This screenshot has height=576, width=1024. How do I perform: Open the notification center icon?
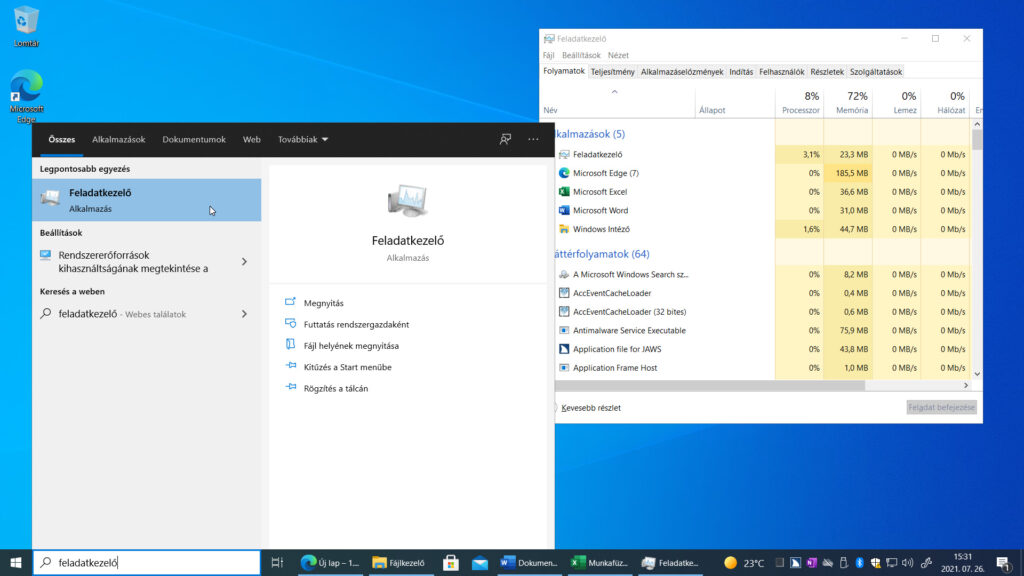pos(1004,562)
